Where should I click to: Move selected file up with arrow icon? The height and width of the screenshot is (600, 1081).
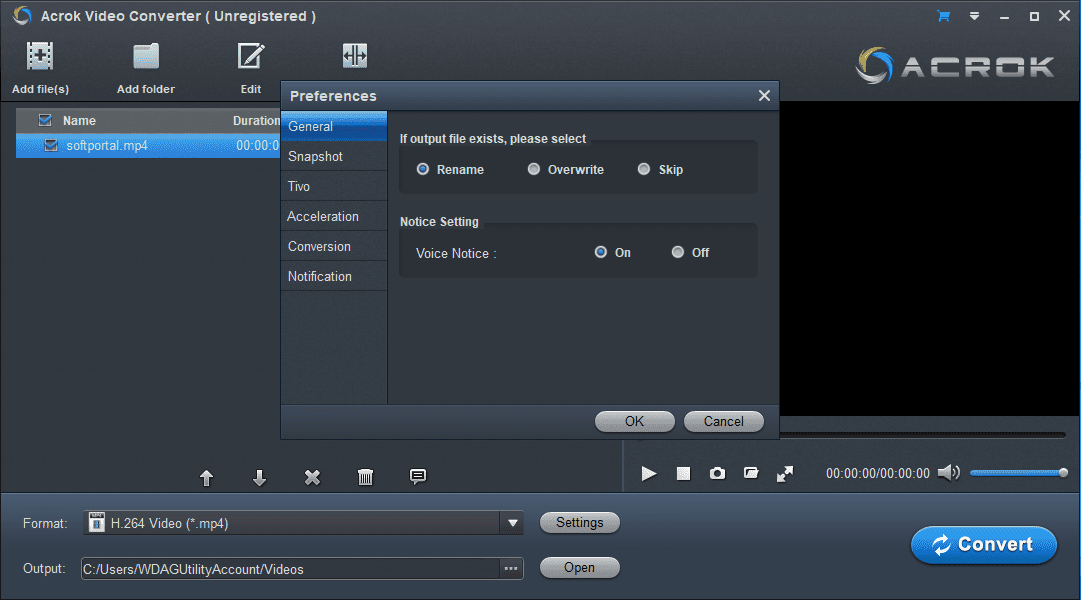[x=206, y=477]
